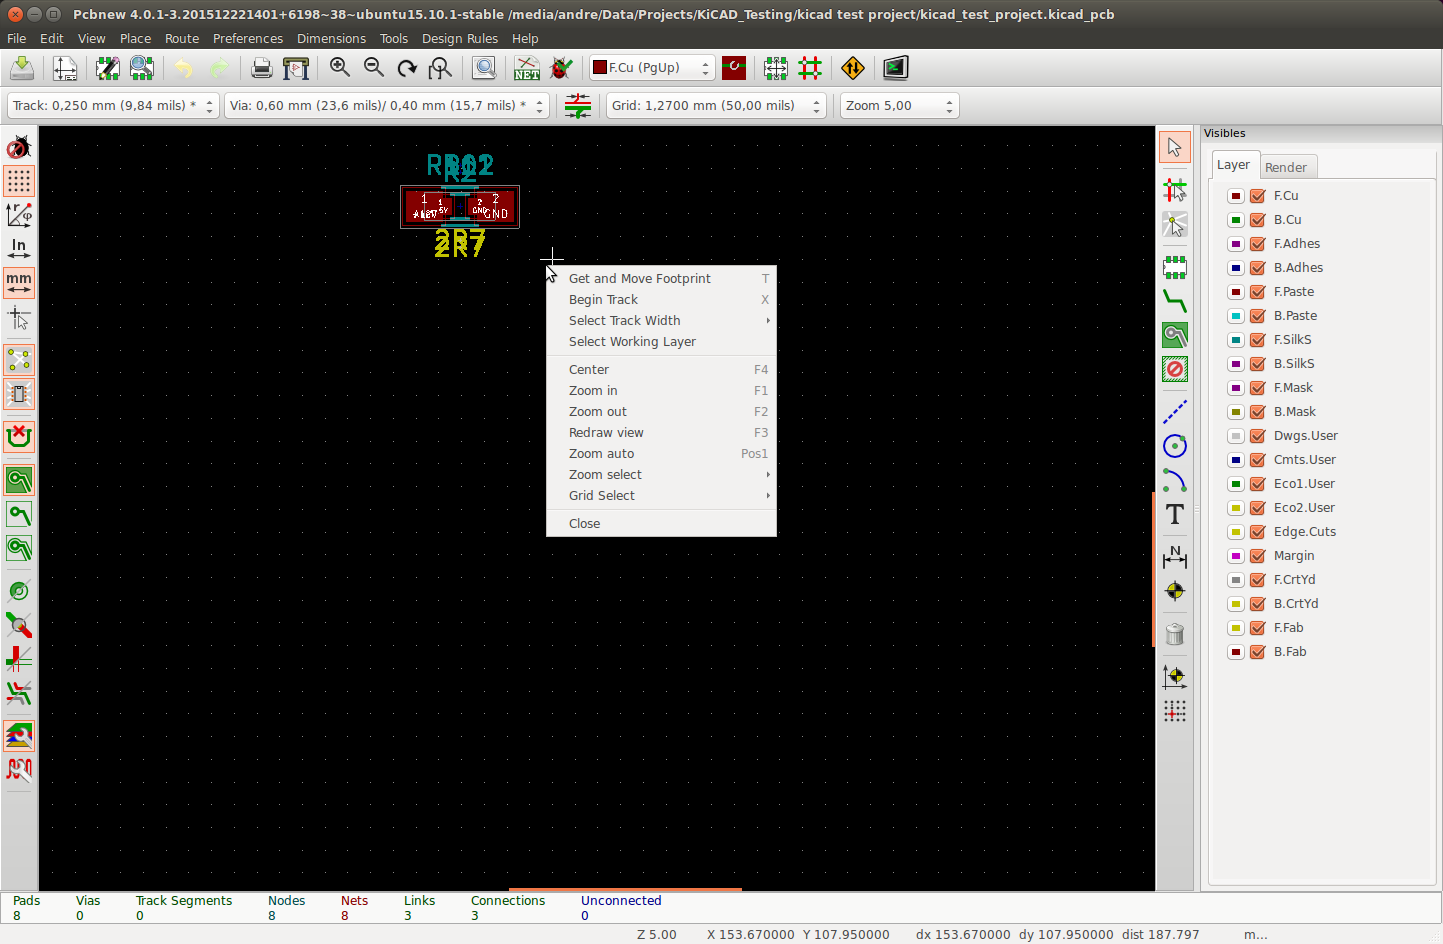Screen dimensions: 1443x944
Task: Run Design Rules Check ladybug icon
Action: 561,68
